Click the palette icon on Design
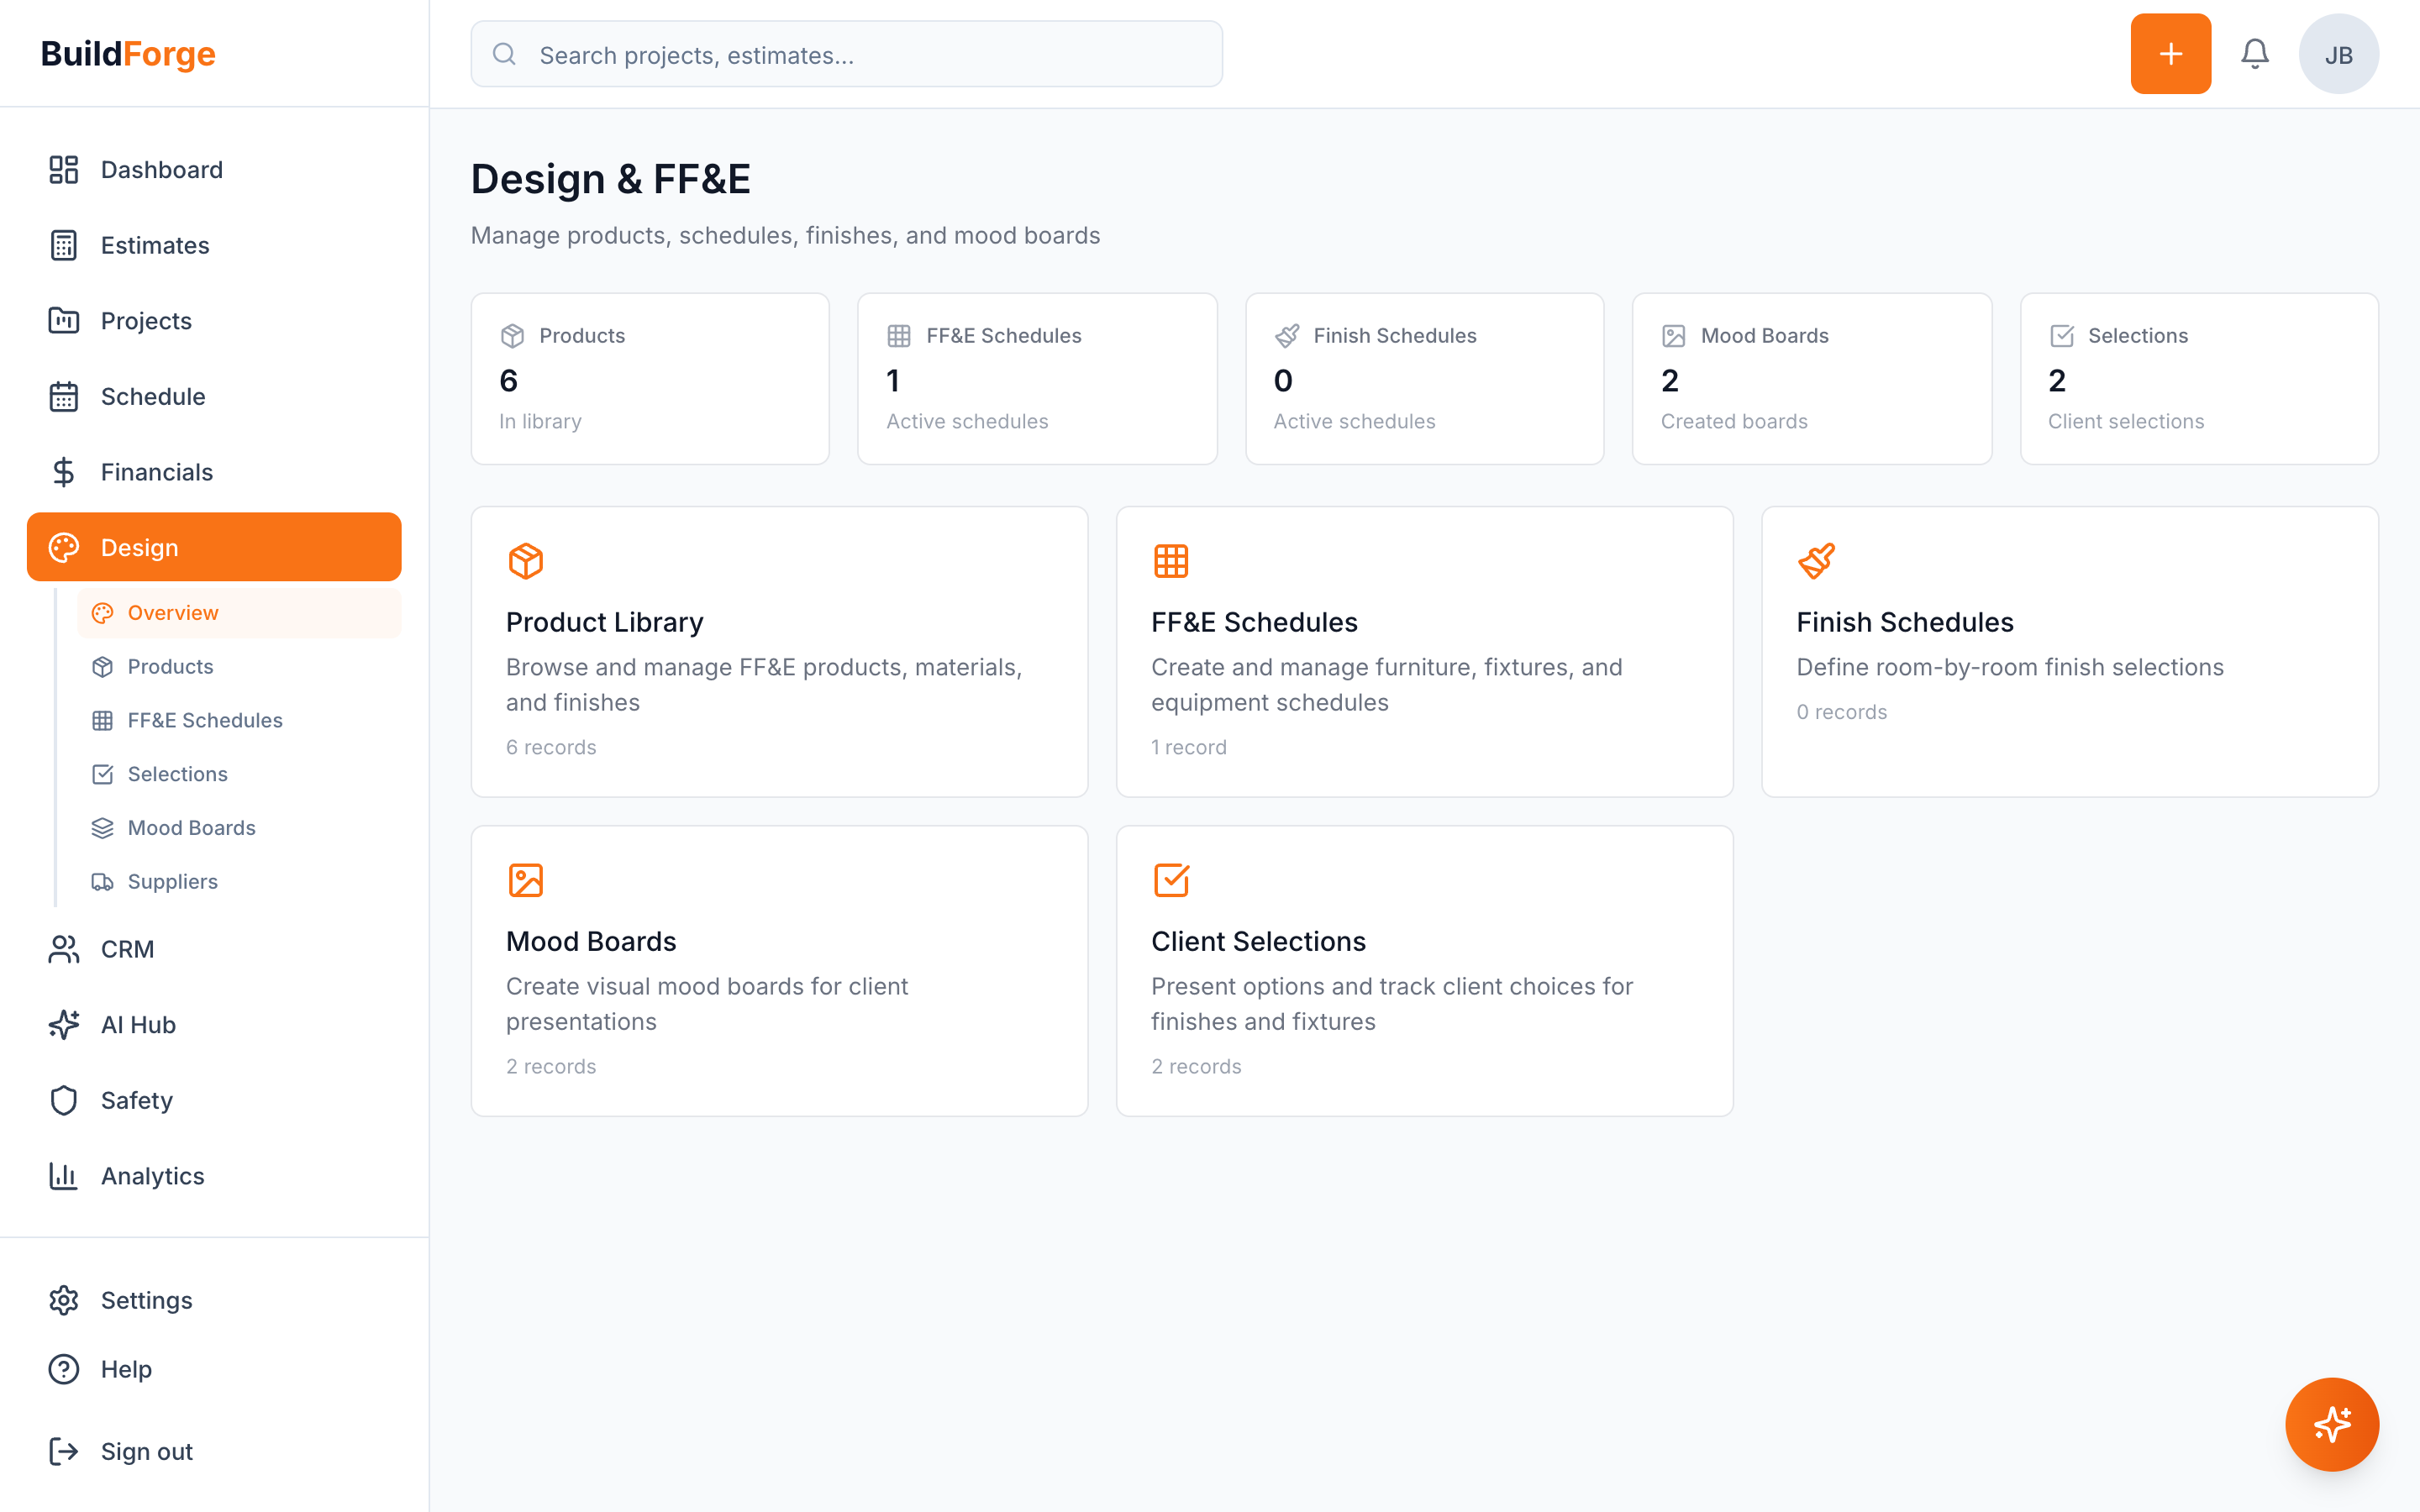Screen dimensions: 2420x1512 click(64, 547)
